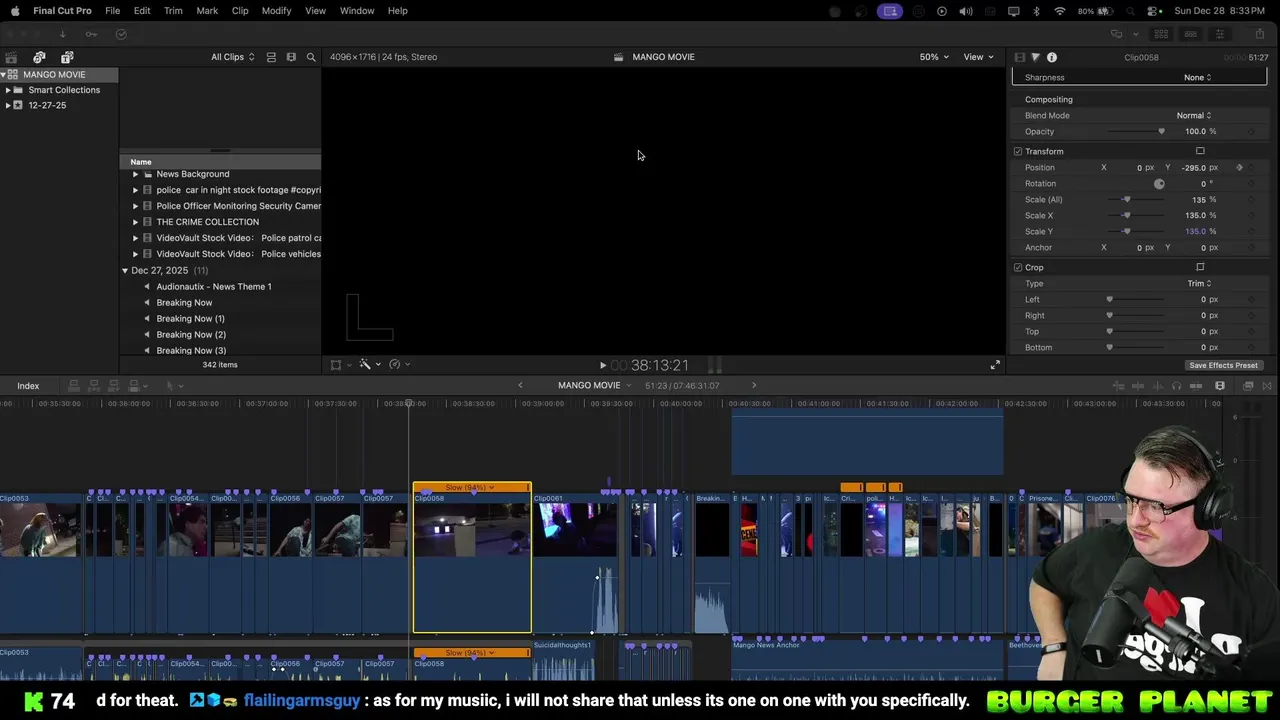The height and width of the screenshot is (720, 1280).
Task: Toggle the Crop checkbox
Action: pyautogui.click(x=1018, y=267)
